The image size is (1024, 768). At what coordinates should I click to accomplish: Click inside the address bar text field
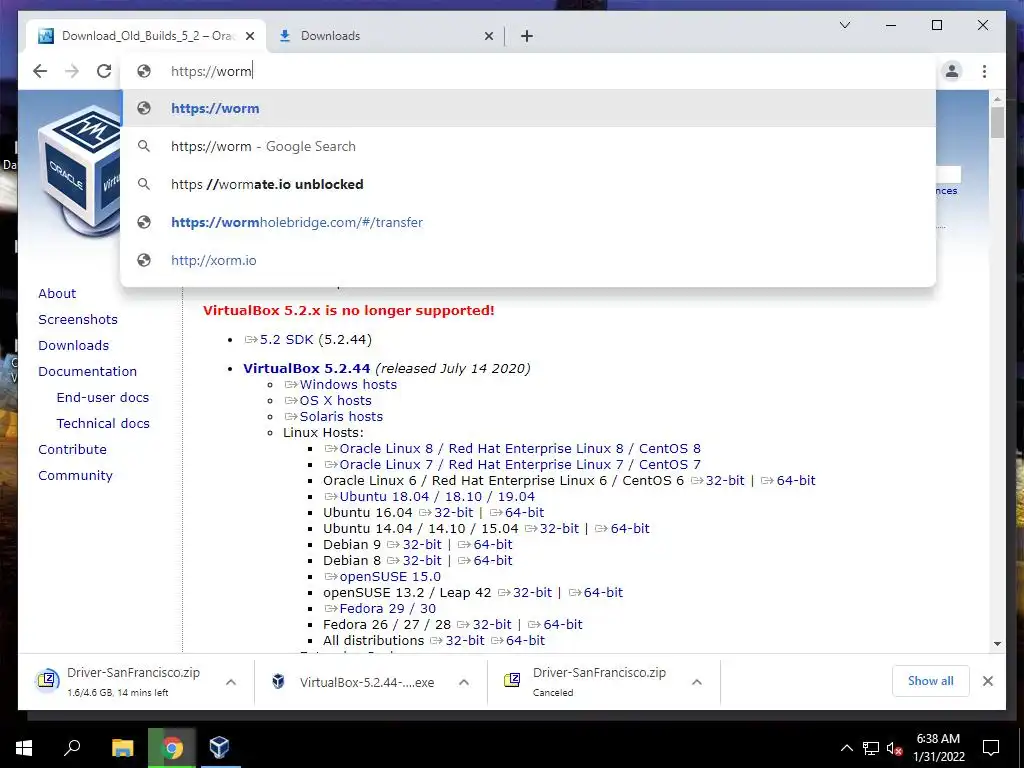[x=529, y=71]
